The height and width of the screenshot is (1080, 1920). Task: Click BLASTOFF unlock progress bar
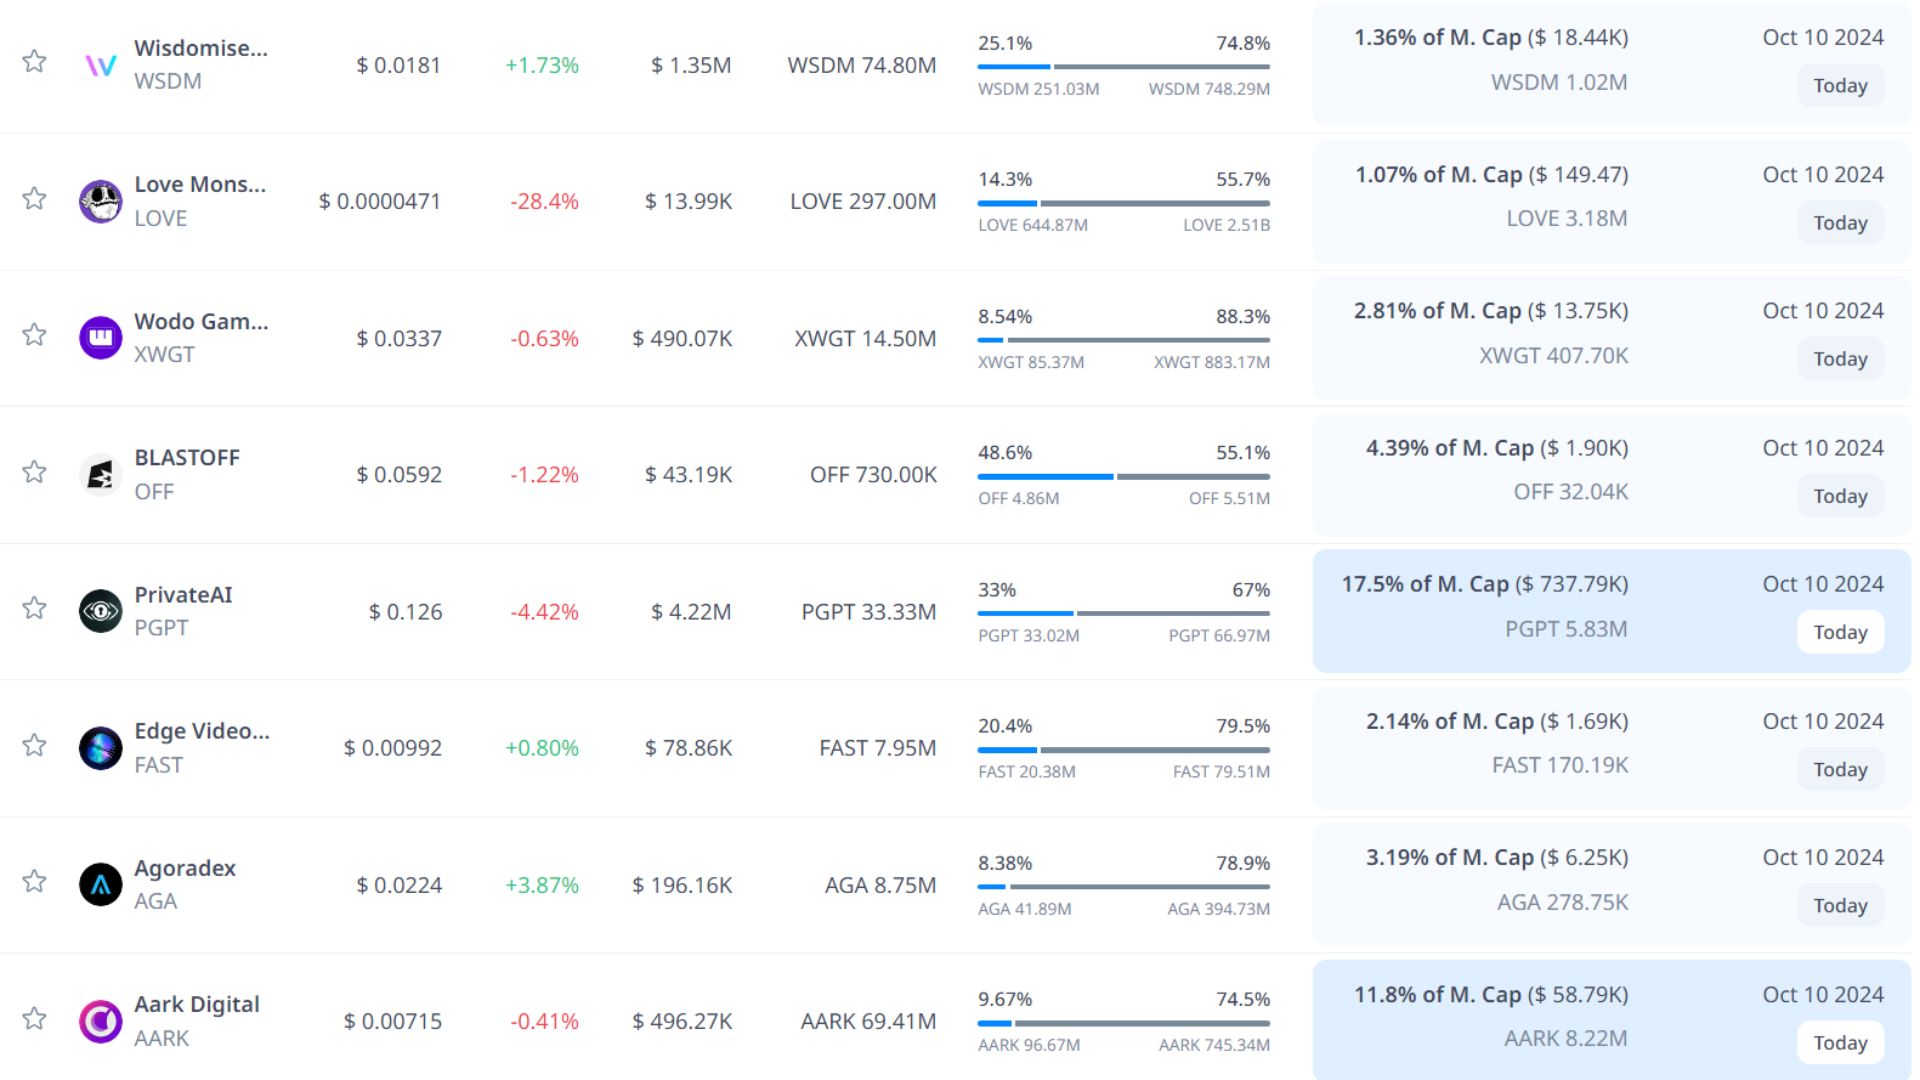click(1123, 477)
